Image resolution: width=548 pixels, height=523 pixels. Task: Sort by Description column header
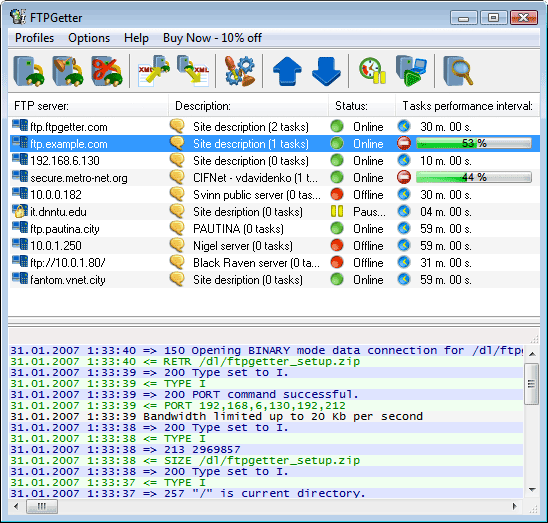coord(248,106)
